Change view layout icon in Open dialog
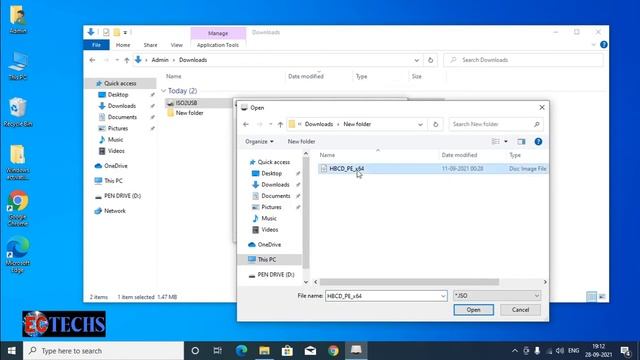 [496, 142]
